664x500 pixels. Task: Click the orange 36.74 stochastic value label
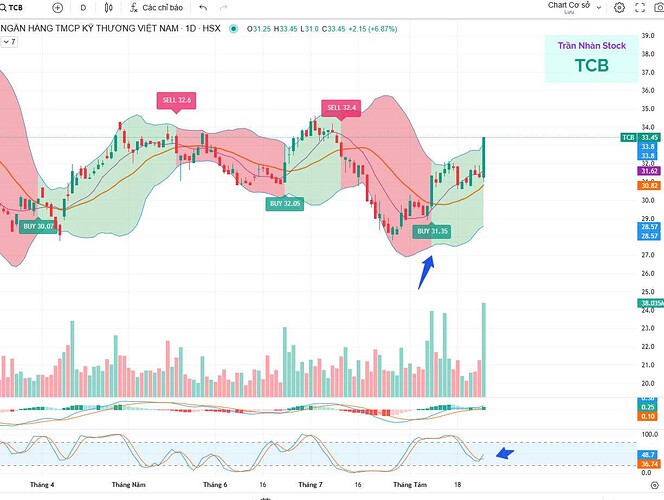point(649,464)
